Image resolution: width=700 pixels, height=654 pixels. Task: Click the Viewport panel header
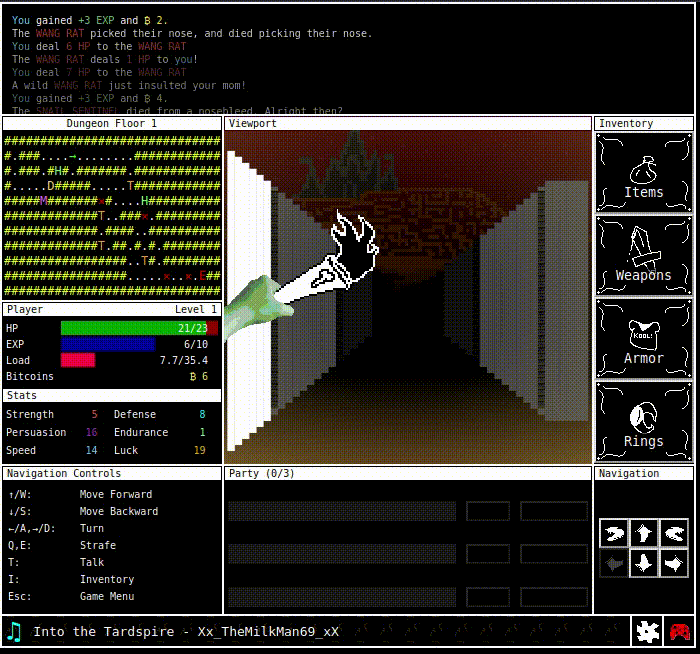408,124
